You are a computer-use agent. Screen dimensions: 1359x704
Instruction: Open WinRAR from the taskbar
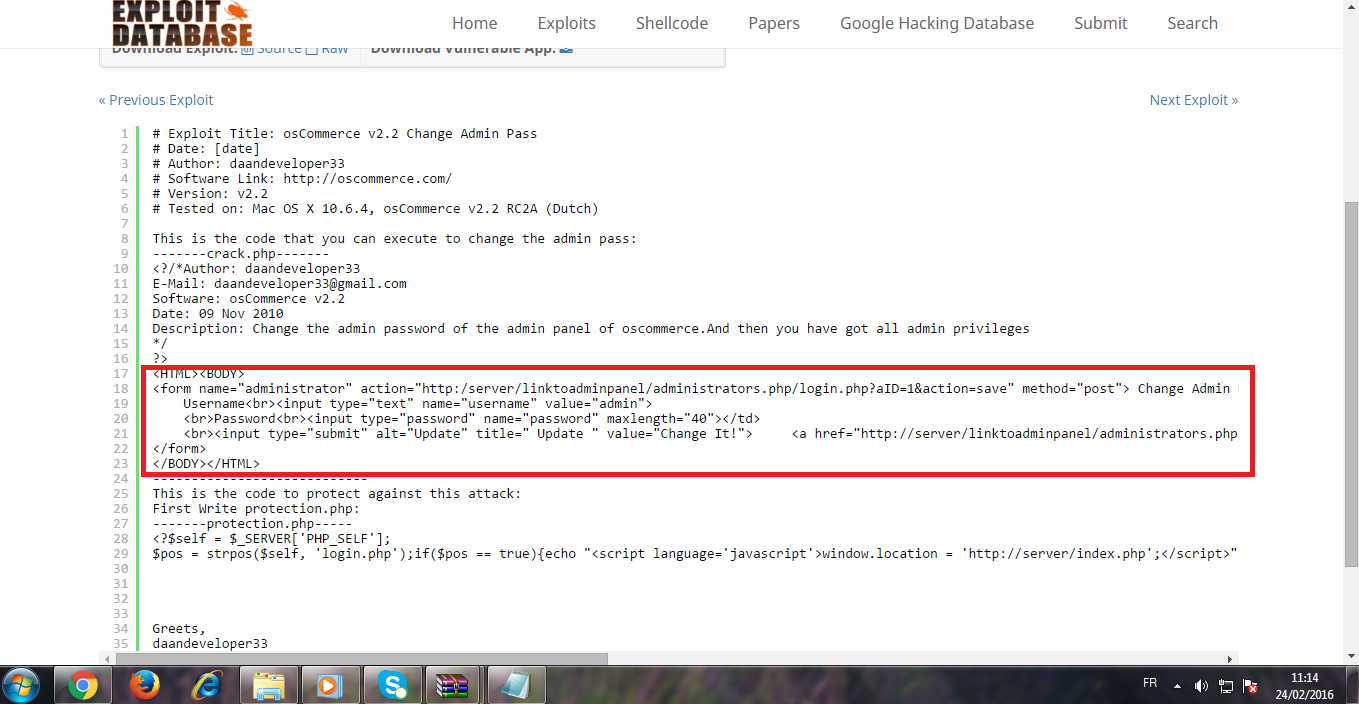tap(453, 686)
